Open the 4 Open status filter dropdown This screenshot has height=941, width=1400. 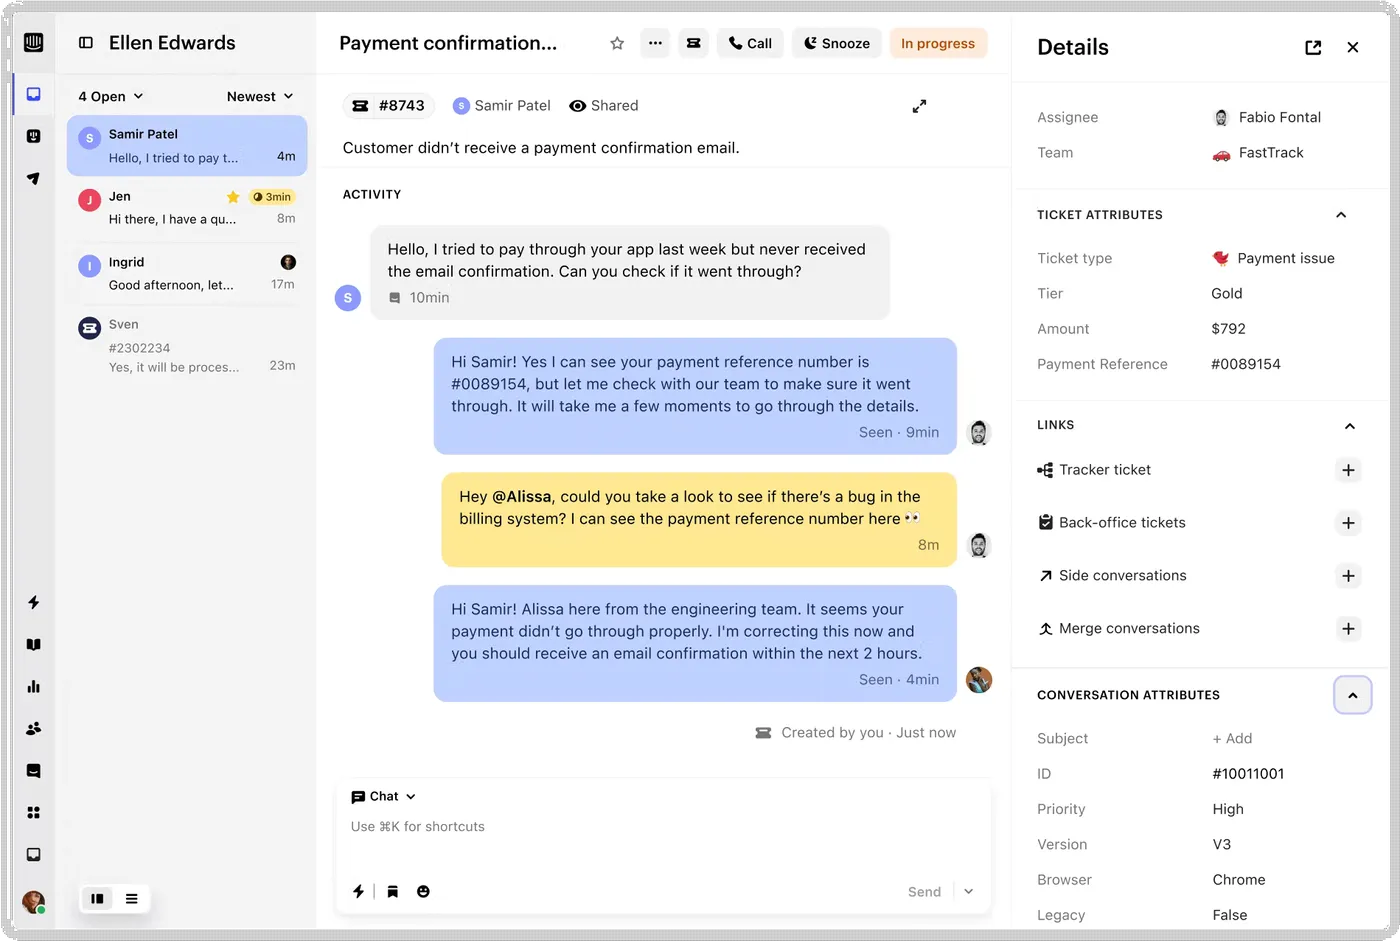point(111,96)
